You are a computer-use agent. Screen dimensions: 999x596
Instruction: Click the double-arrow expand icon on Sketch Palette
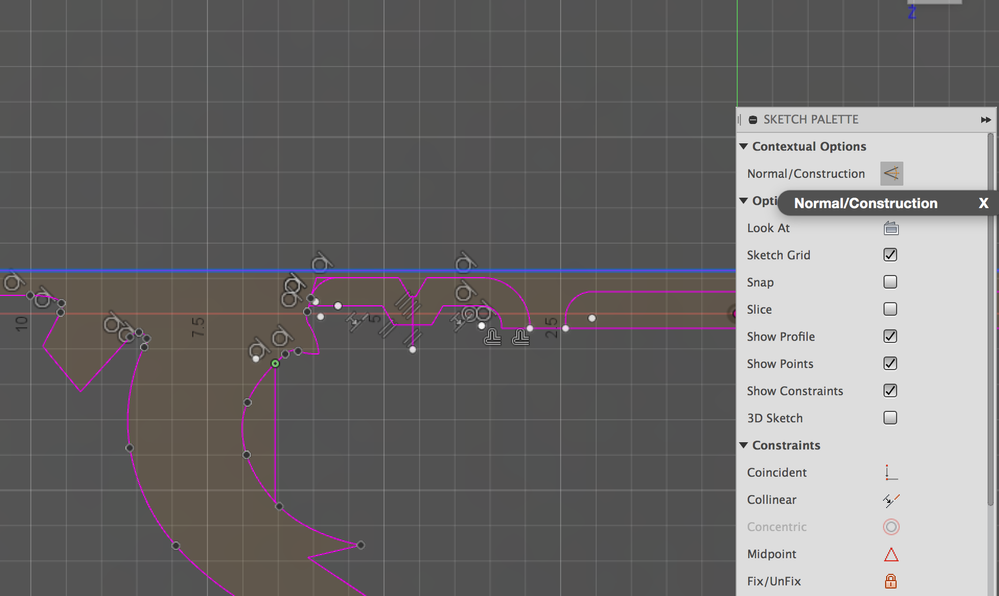pos(986,120)
